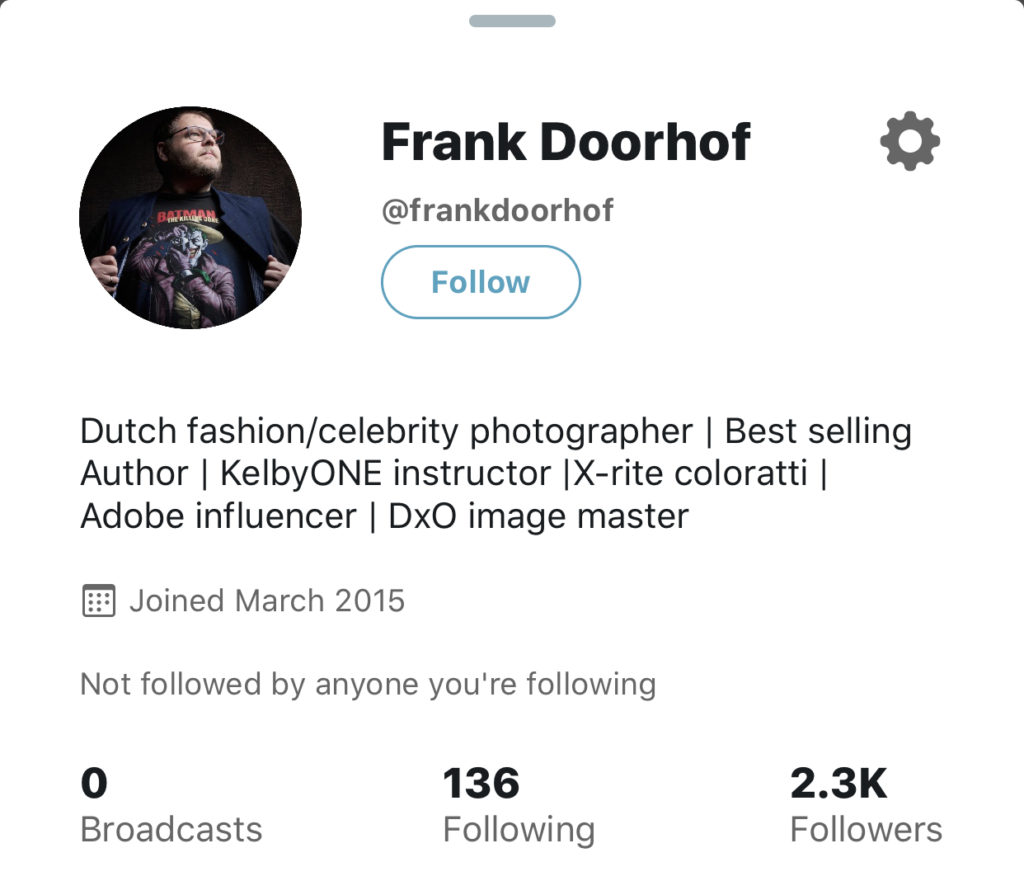Click the Followers label

point(866,830)
